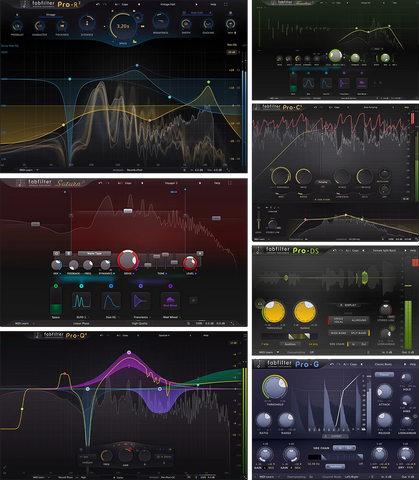Undo the last change in Pro-R 2
The image size is (419, 480).
98,5
